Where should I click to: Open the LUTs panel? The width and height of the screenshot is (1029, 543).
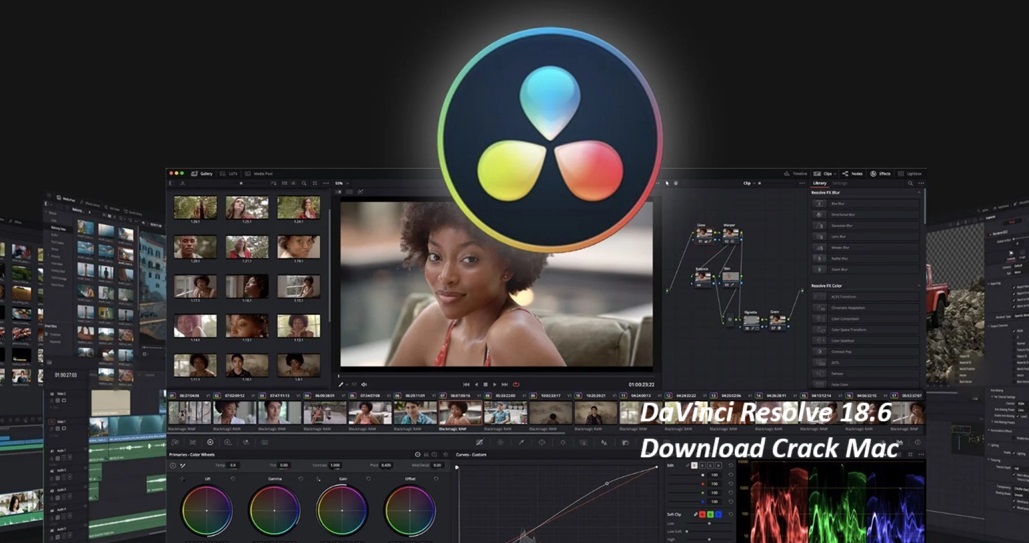[x=229, y=173]
